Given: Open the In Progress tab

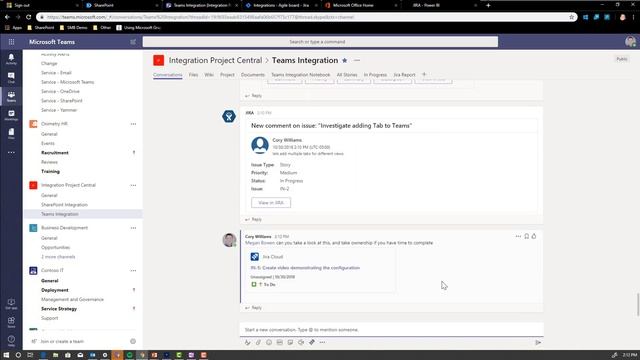Looking at the screenshot, I should (375, 75).
